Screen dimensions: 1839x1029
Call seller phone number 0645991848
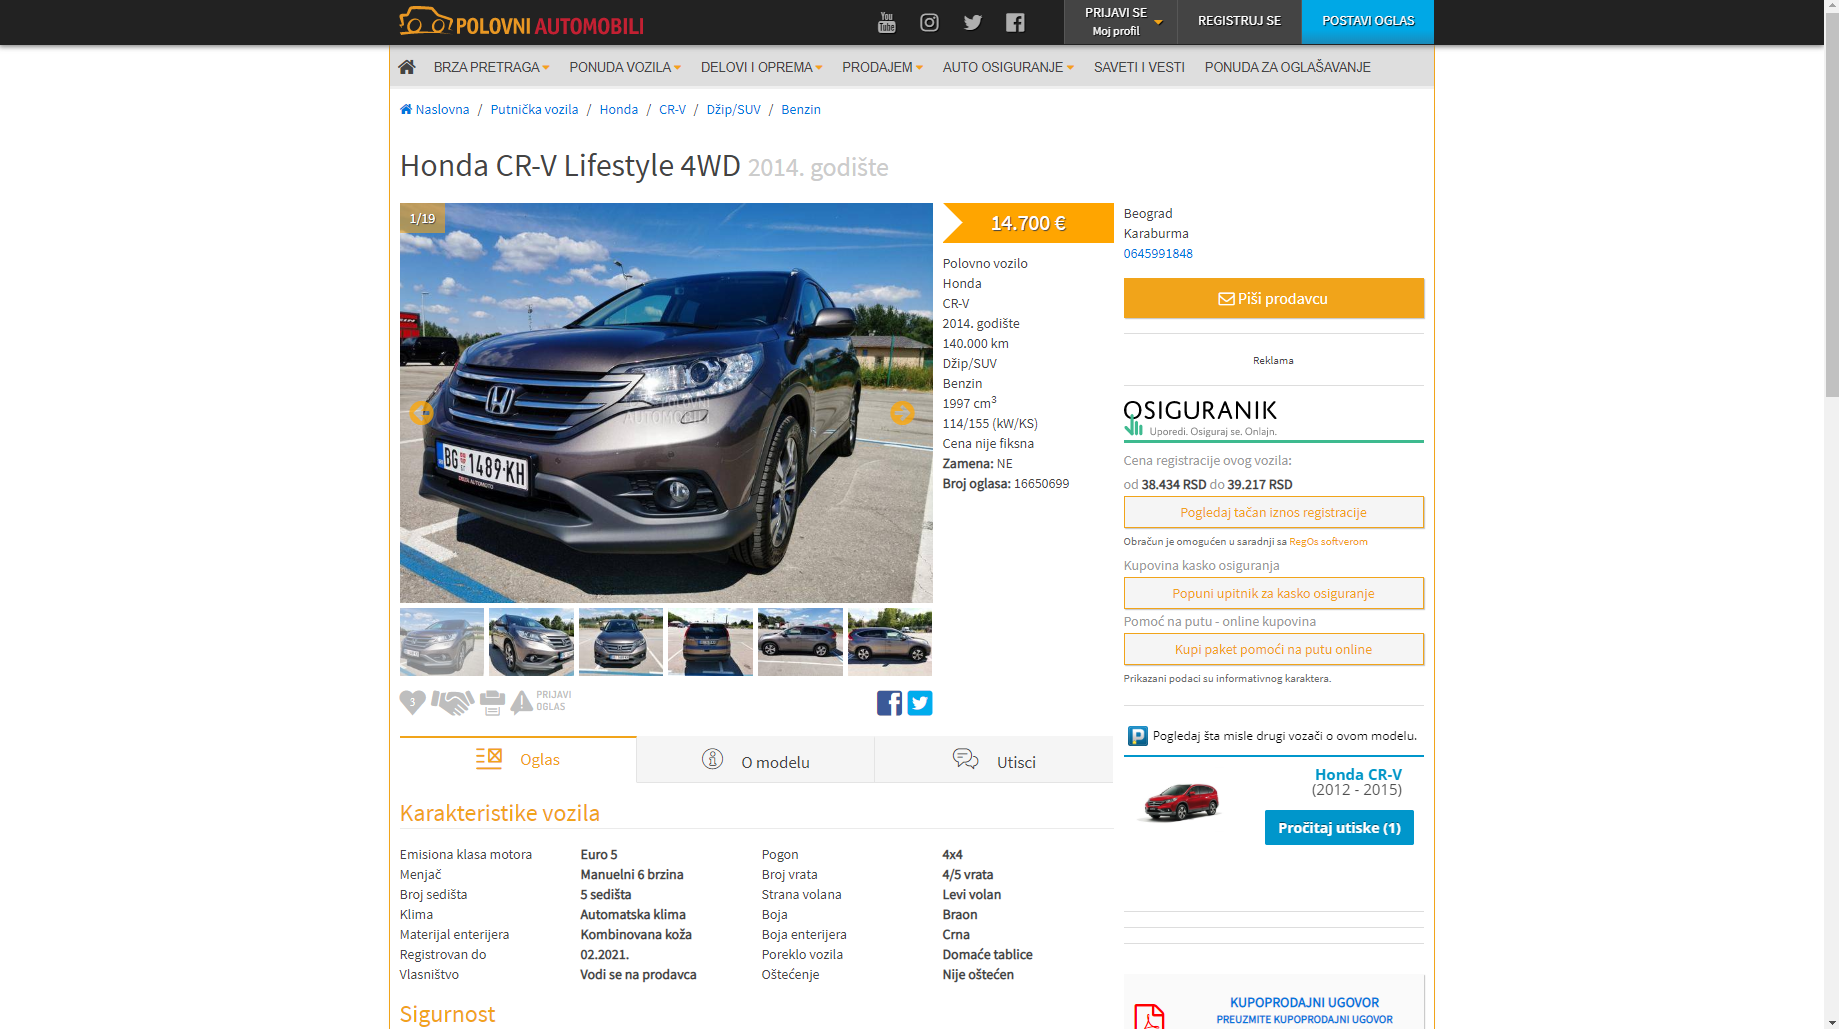[x=1158, y=253]
